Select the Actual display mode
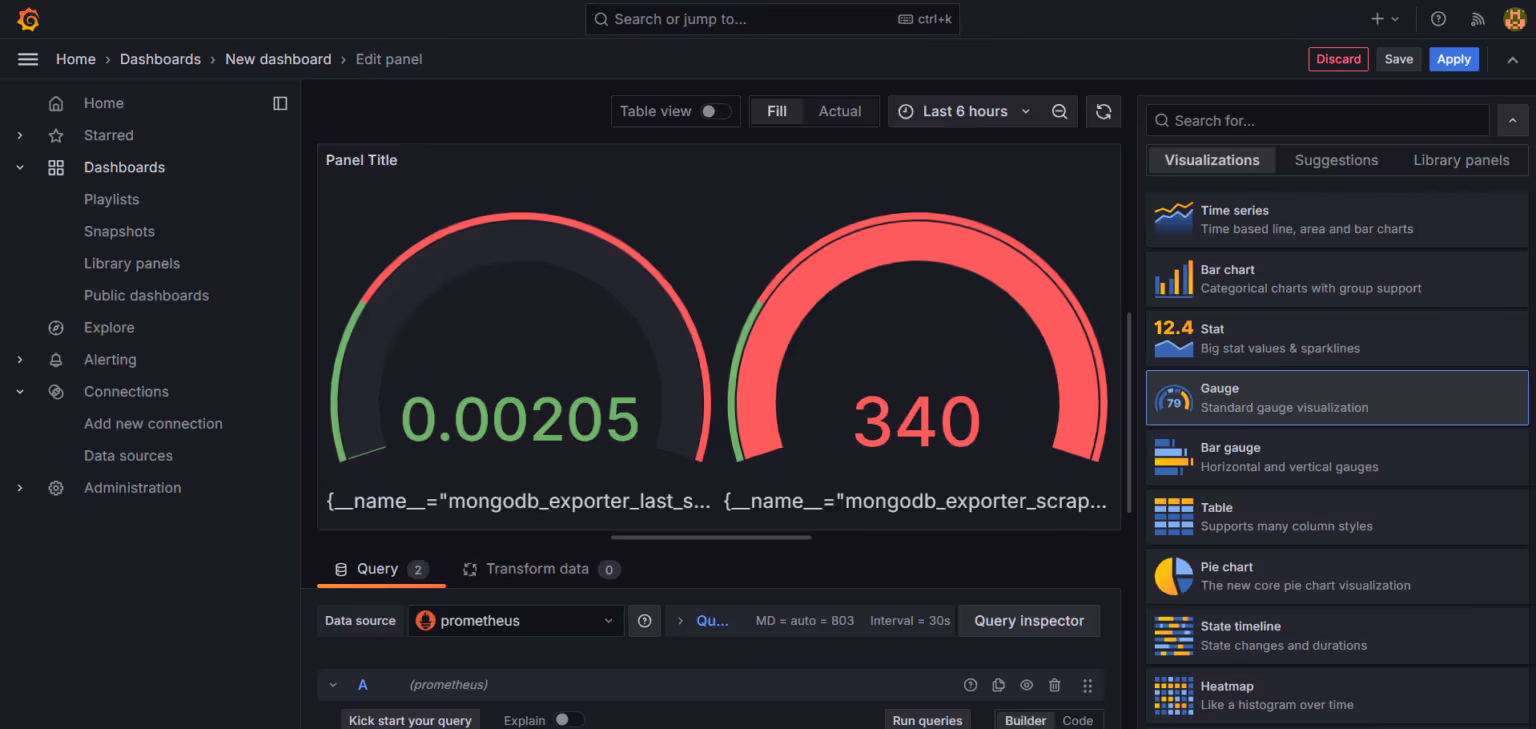The width and height of the screenshot is (1536, 729). pos(840,112)
